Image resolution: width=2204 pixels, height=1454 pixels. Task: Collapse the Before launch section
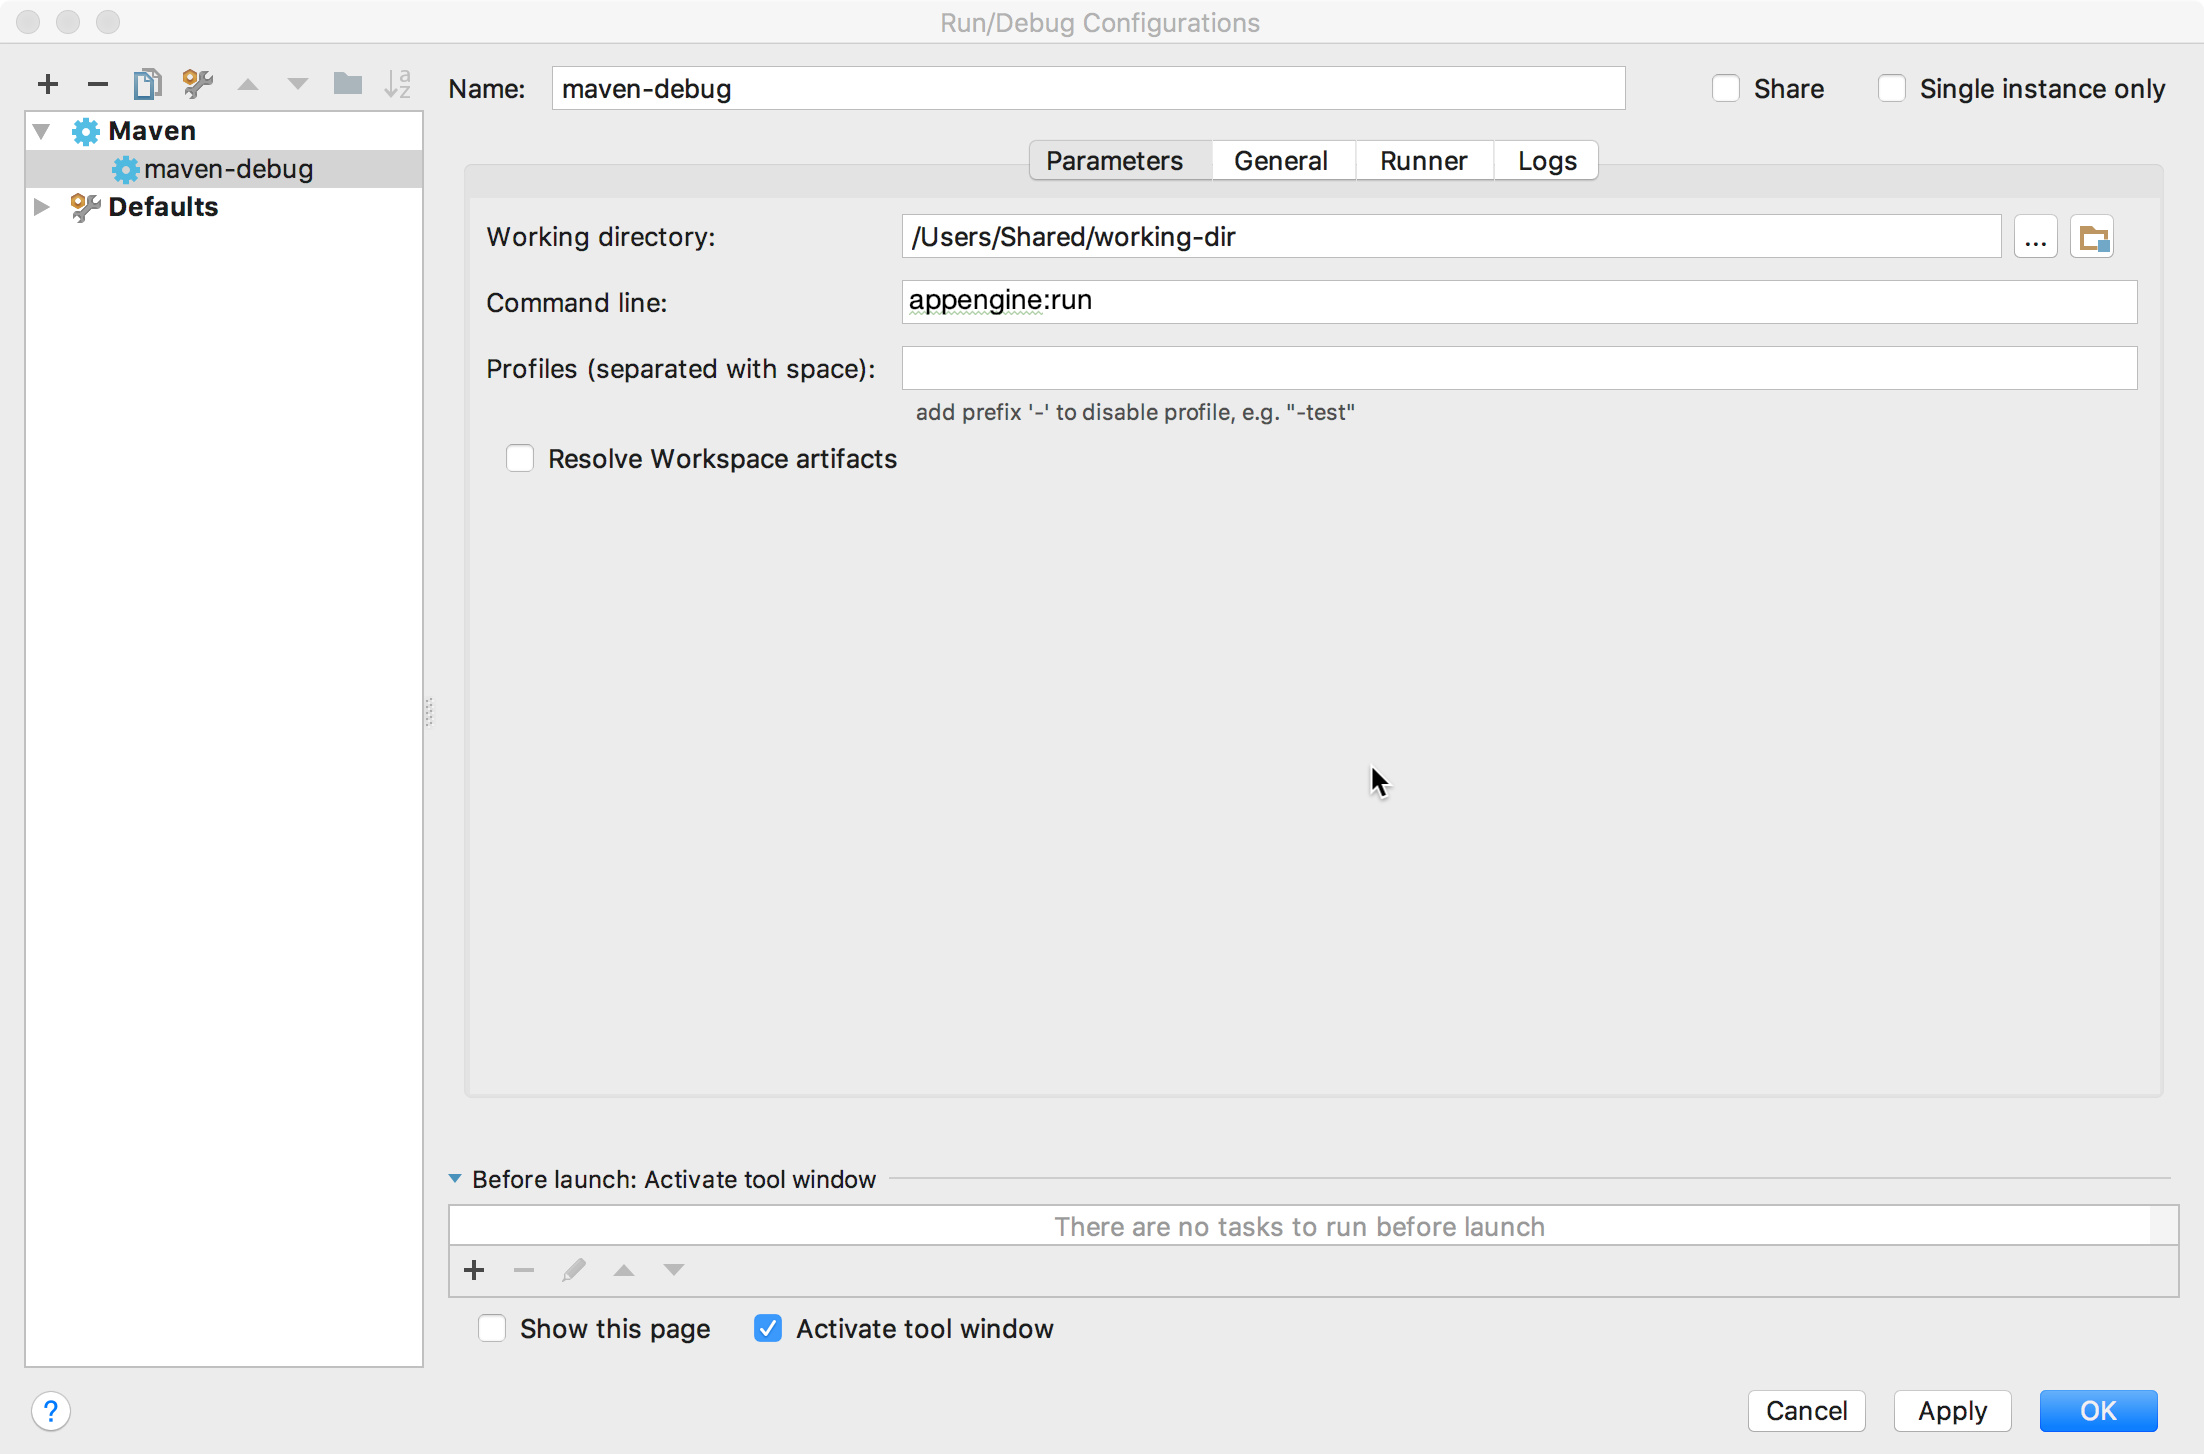(453, 1180)
